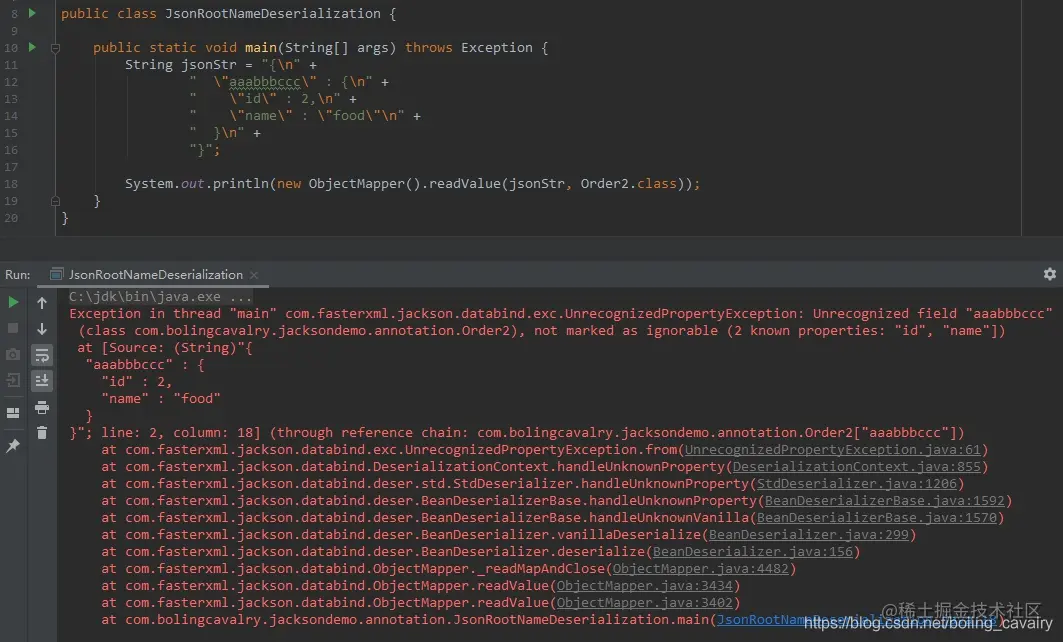Image resolution: width=1063 pixels, height=642 pixels.
Task: Expand the folded C:\jdk\bin\java.exe command line
Action: 160,297
